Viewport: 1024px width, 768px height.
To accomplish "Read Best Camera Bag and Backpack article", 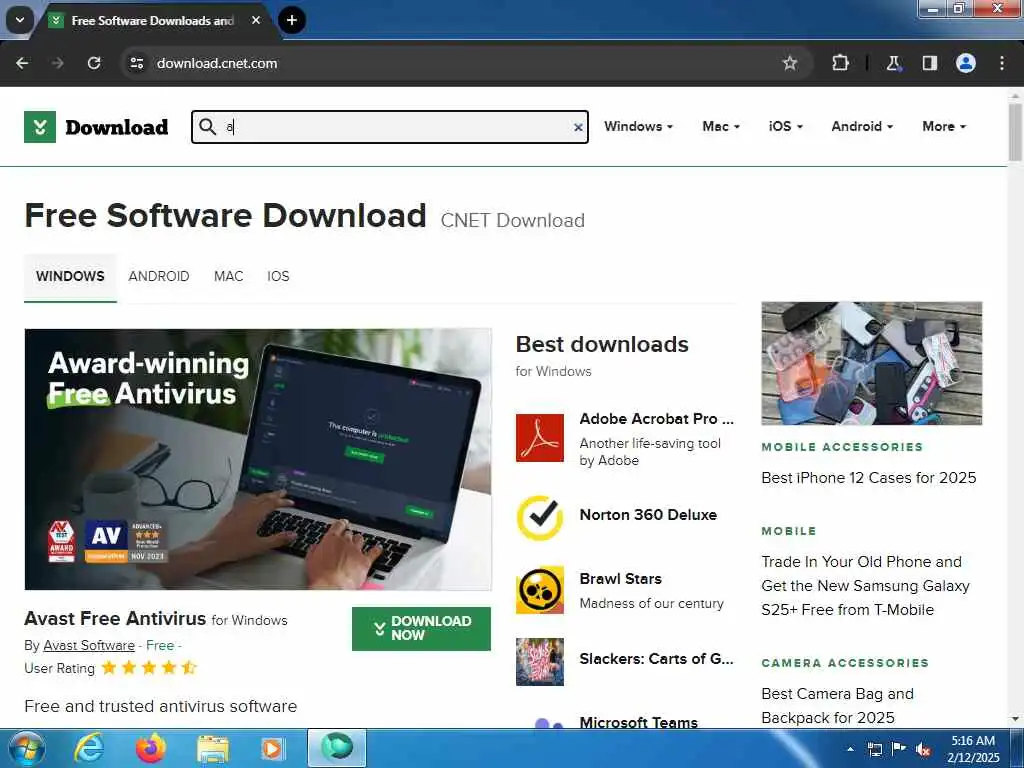I will coord(837,706).
